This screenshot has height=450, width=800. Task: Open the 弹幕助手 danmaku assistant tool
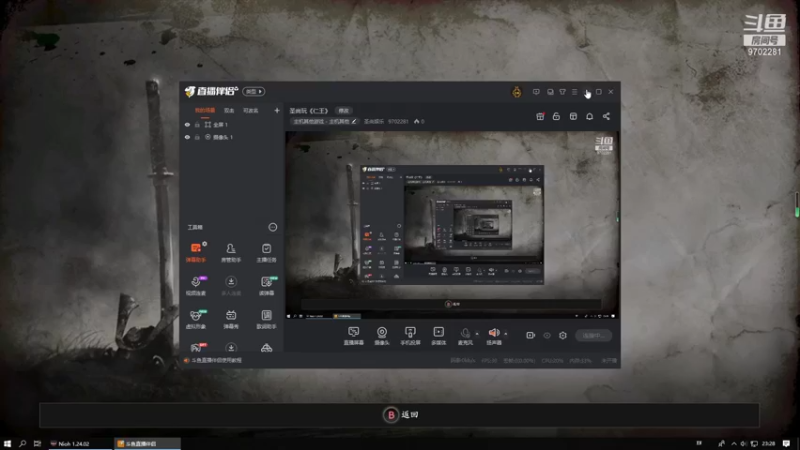click(196, 252)
